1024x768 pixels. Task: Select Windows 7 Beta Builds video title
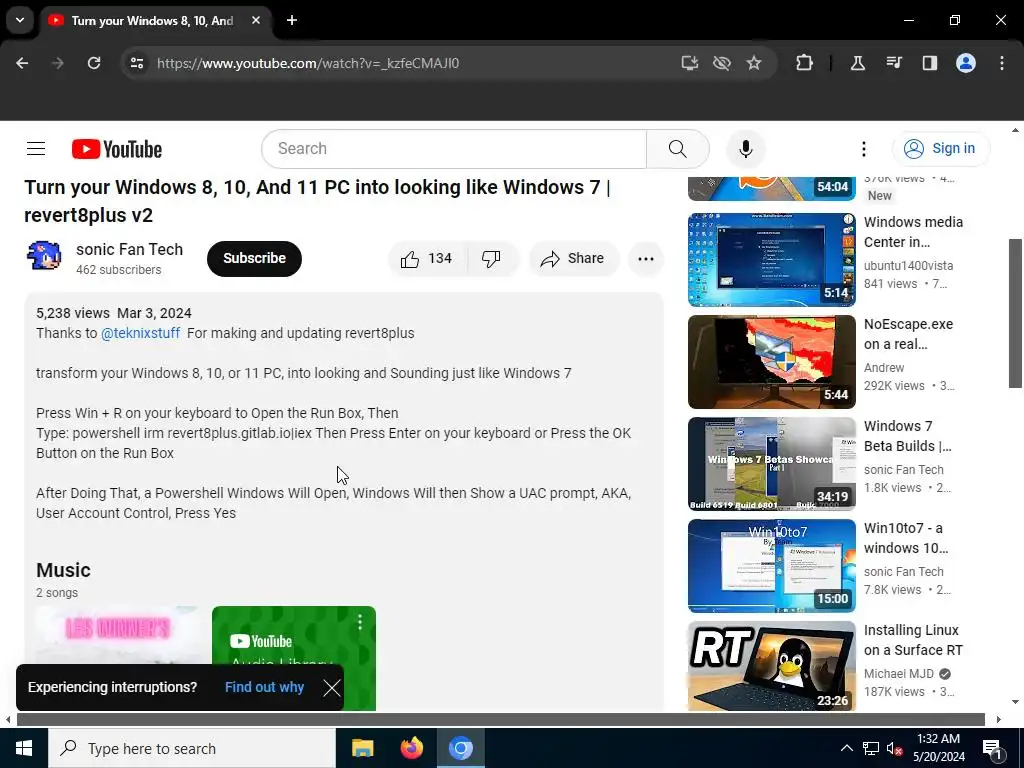[x=908, y=436]
